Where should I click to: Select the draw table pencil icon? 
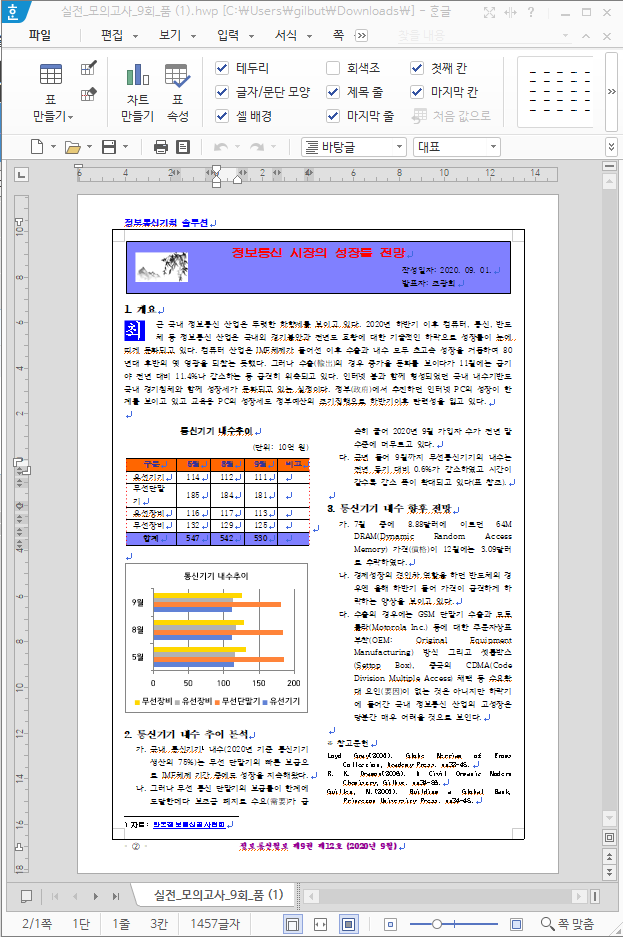click(x=88, y=68)
